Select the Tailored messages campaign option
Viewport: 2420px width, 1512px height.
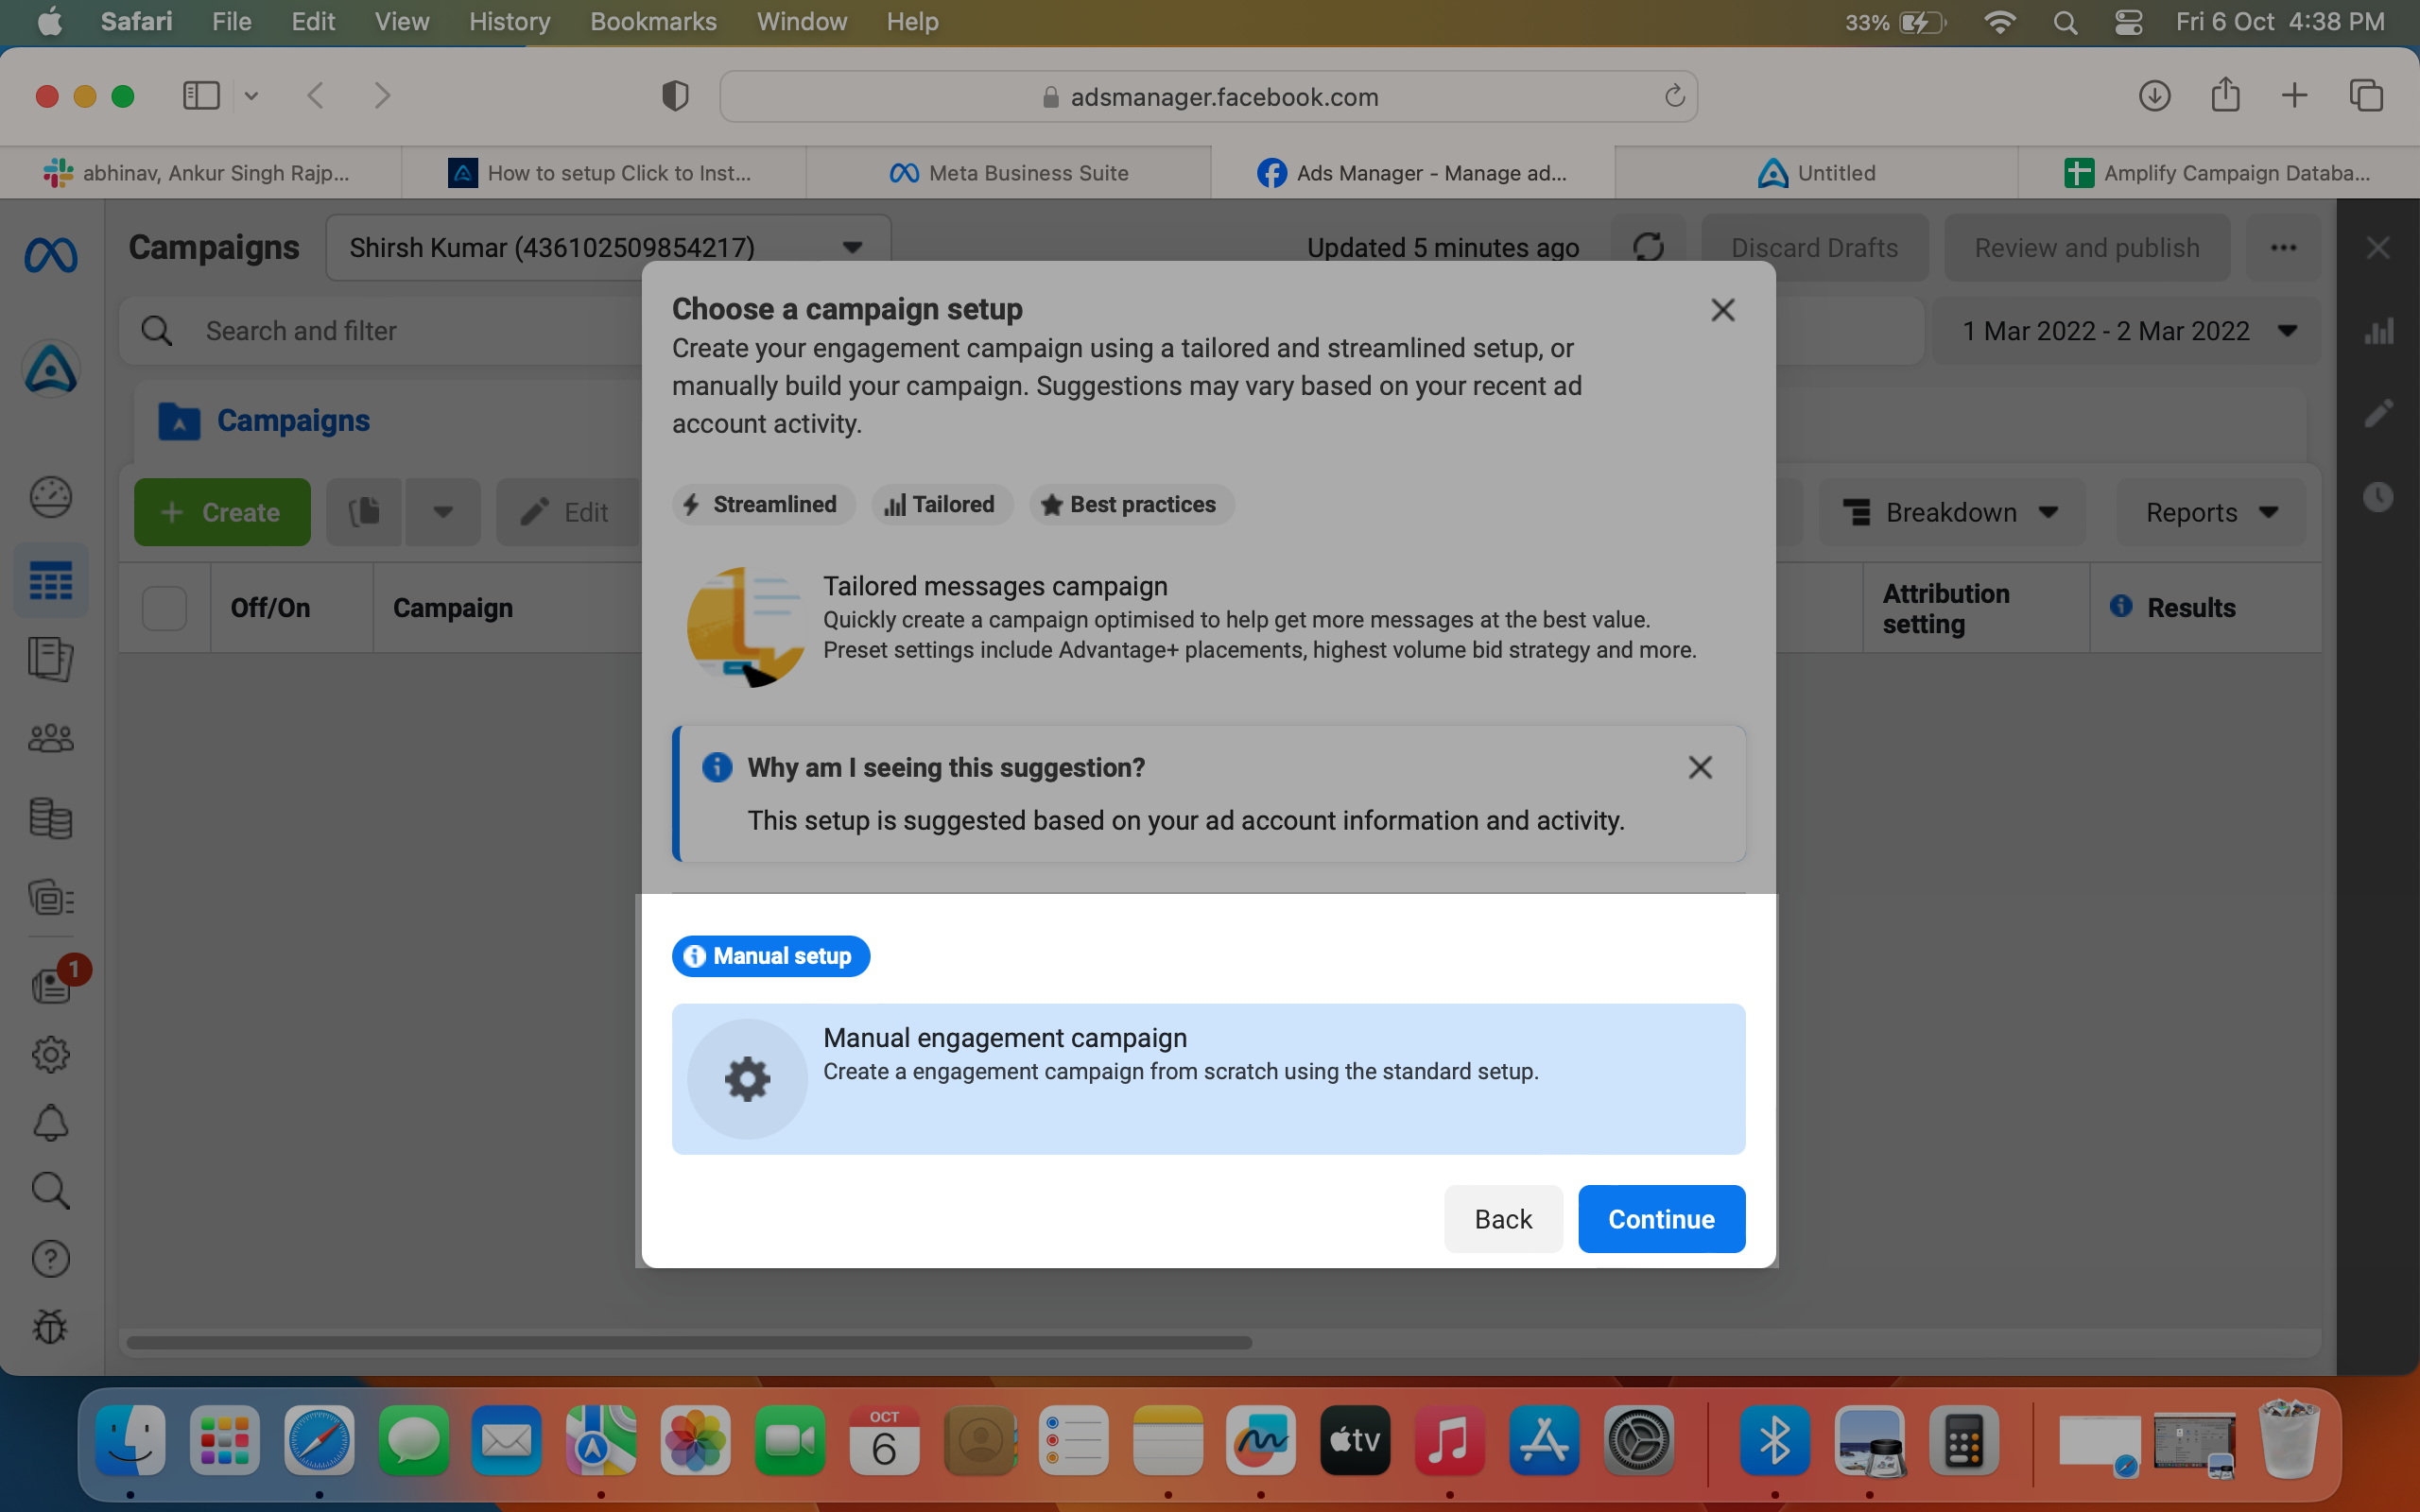pyautogui.click(x=1208, y=626)
